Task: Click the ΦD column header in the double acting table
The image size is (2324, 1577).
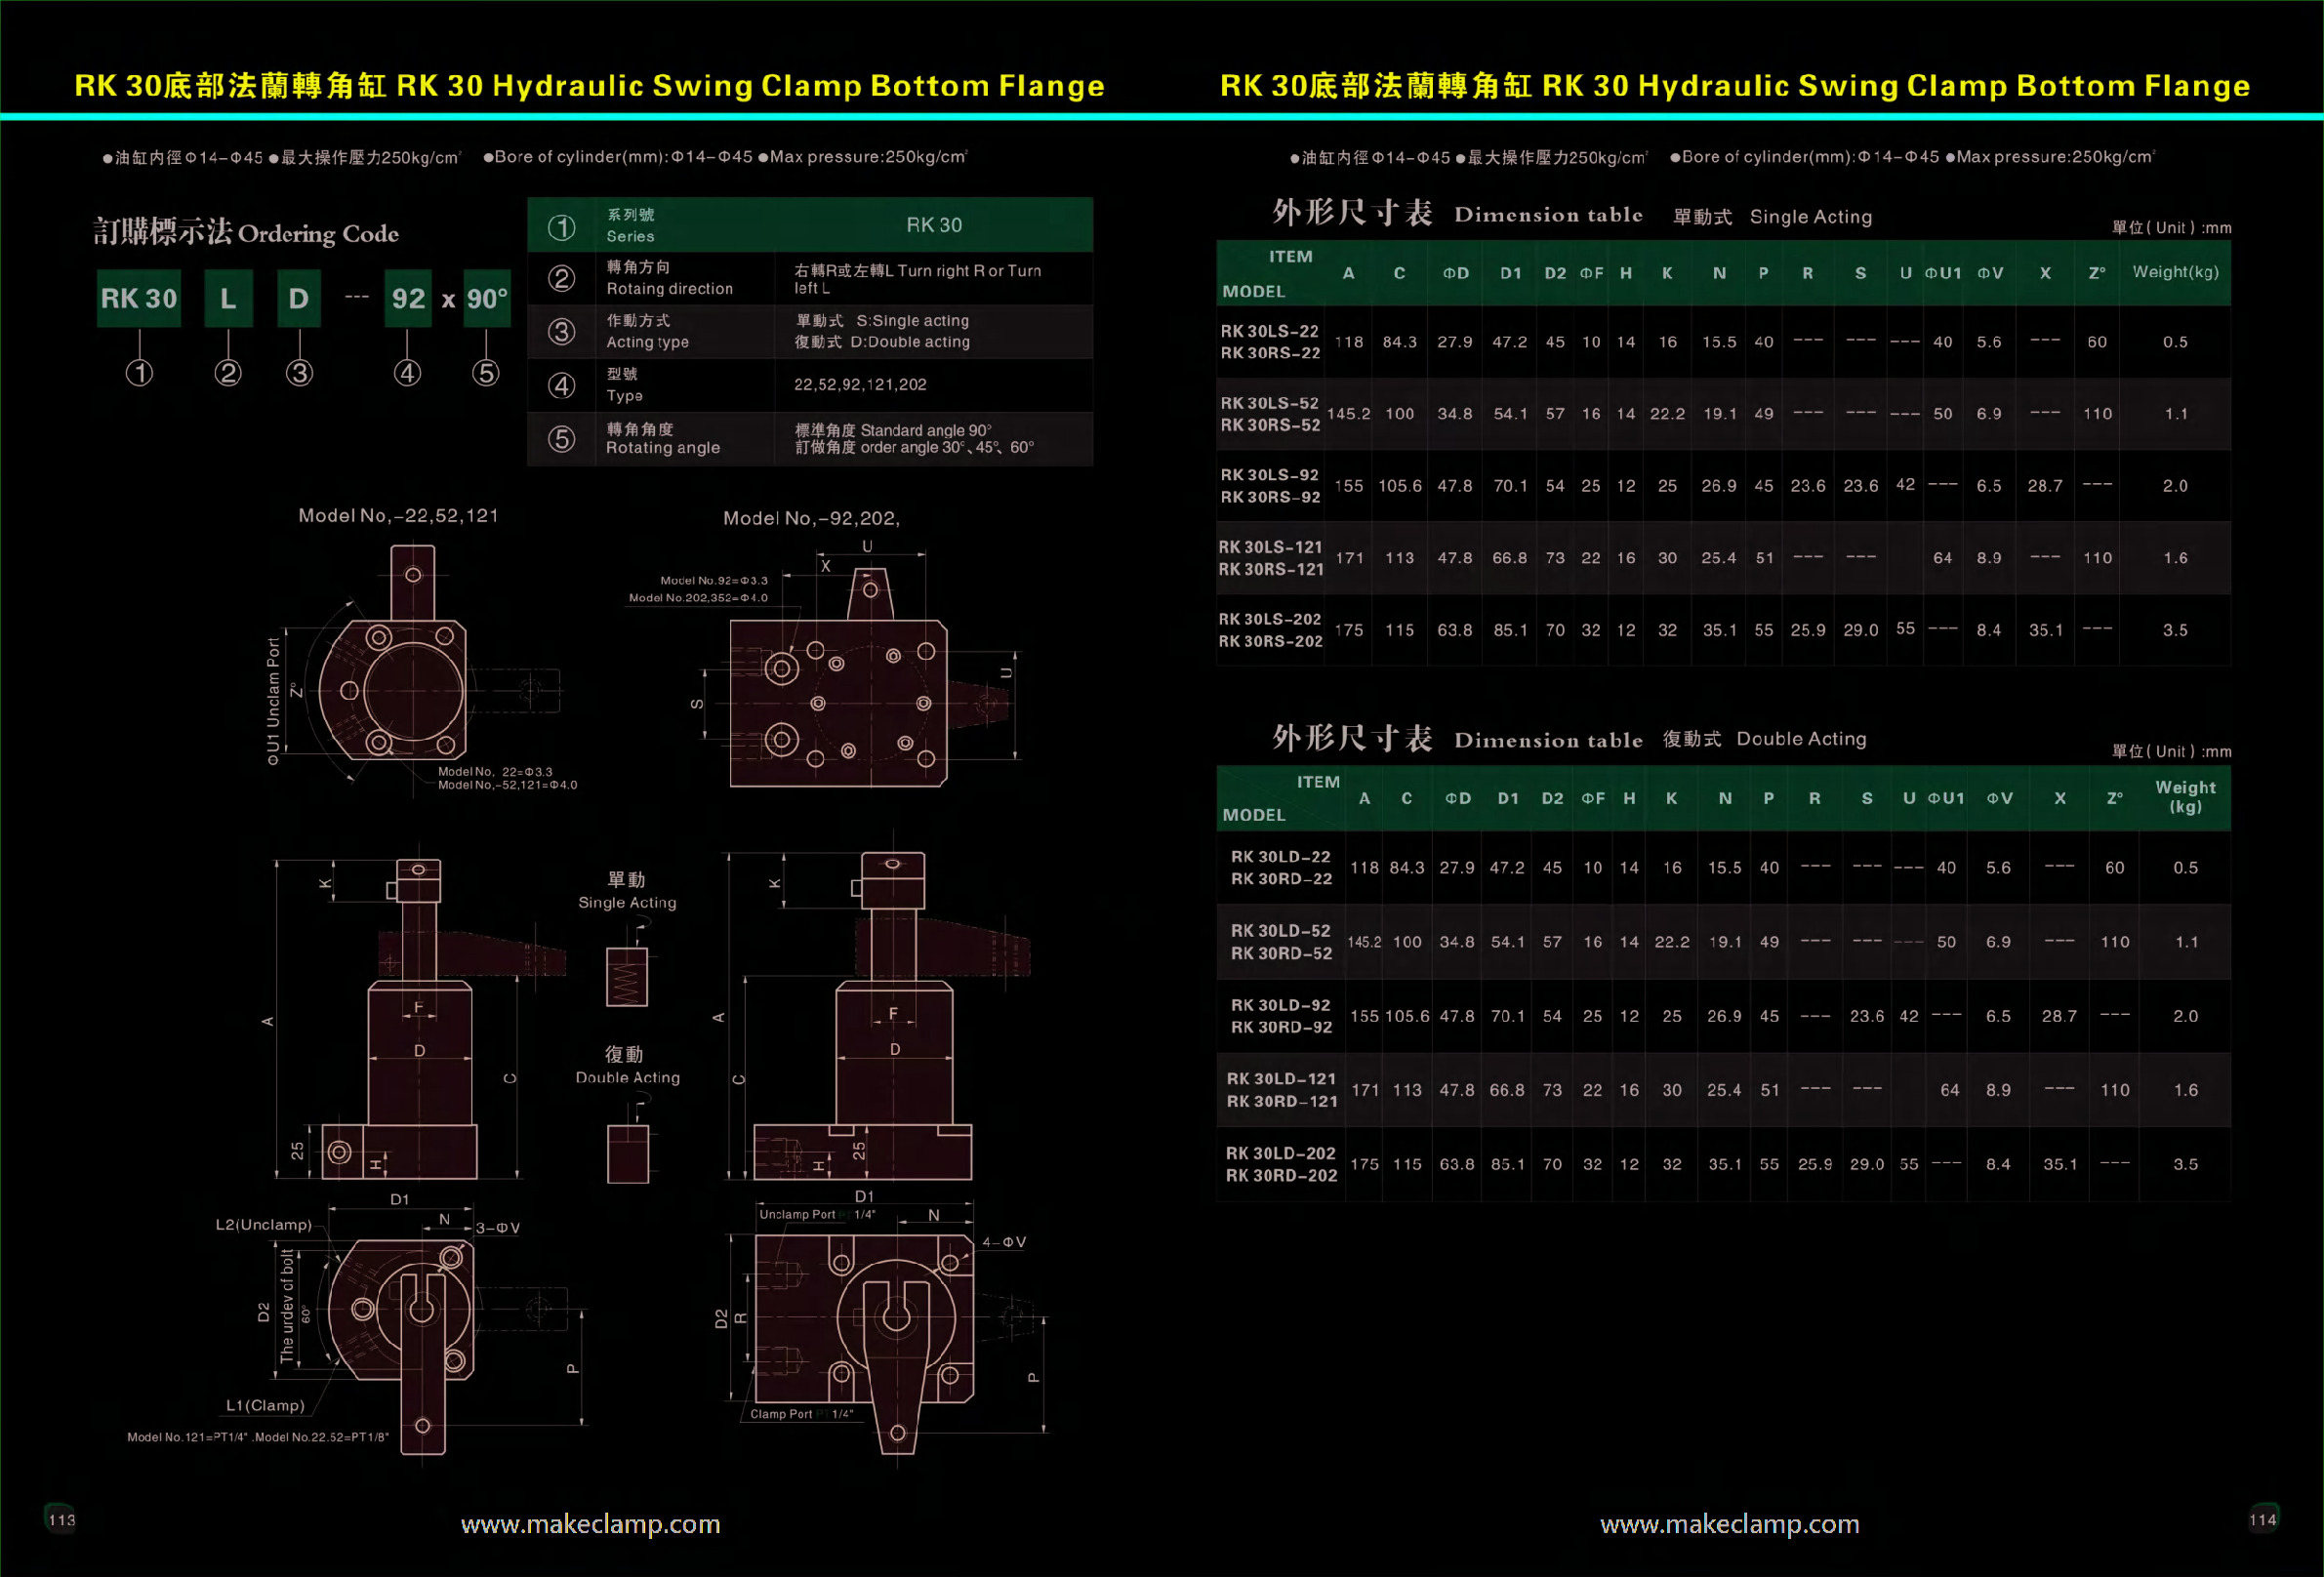Action: click(x=1457, y=798)
